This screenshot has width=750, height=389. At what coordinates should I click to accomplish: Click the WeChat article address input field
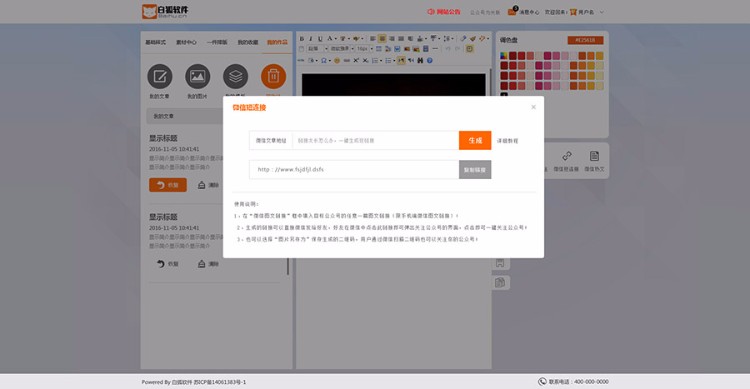point(375,141)
